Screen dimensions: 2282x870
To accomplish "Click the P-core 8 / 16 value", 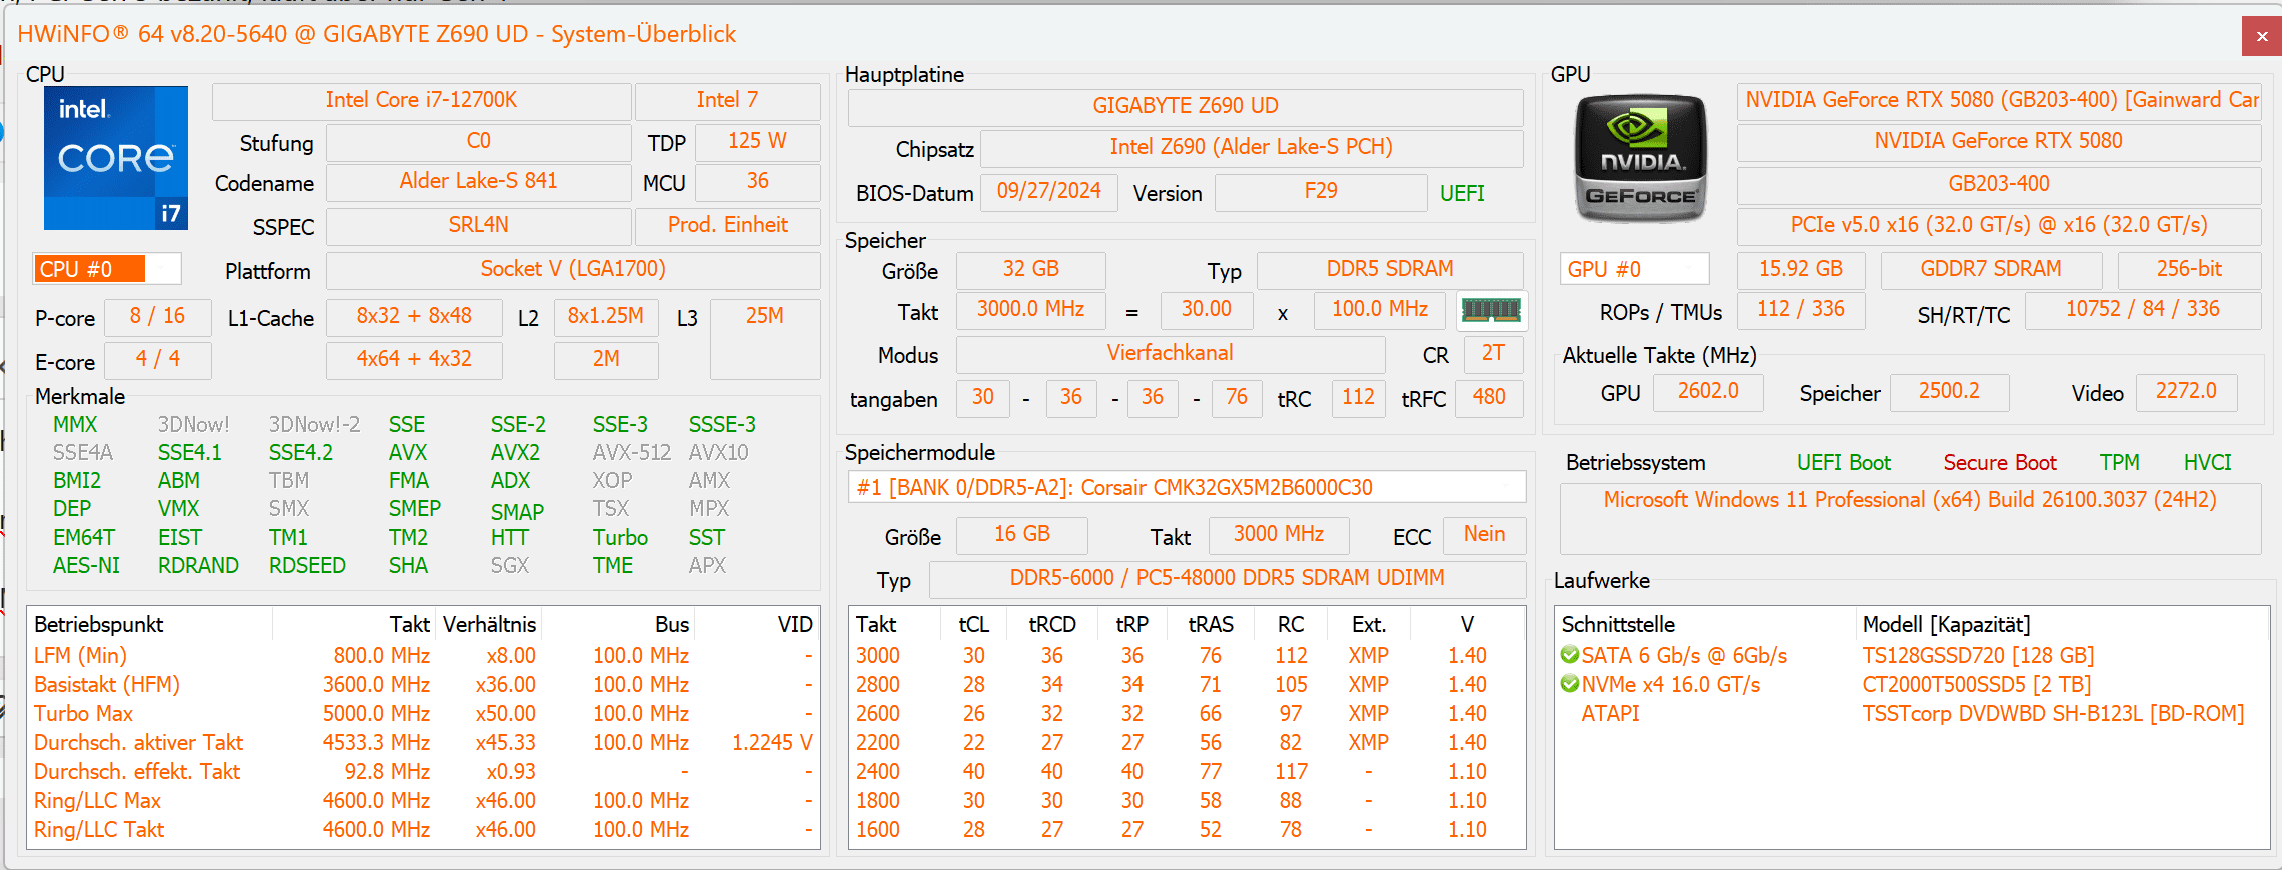I will [x=157, y=316].
